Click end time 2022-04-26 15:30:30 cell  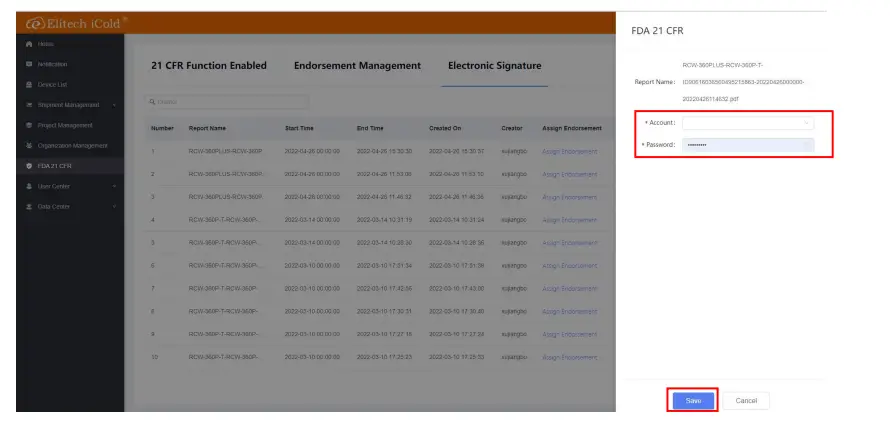click(x=384, y=152)
